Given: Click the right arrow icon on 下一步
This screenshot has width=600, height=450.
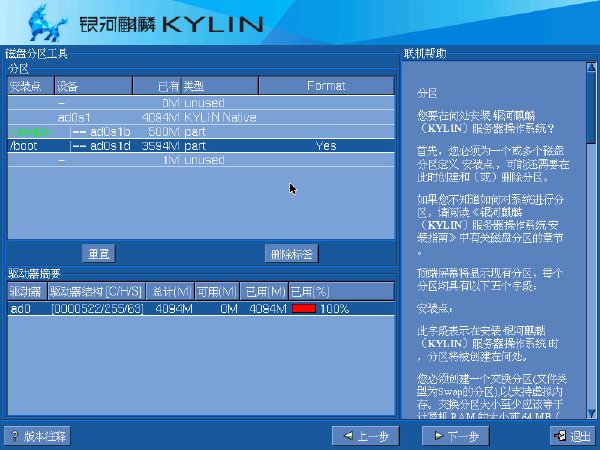Looking at the screenshot, I should (439, 435).
